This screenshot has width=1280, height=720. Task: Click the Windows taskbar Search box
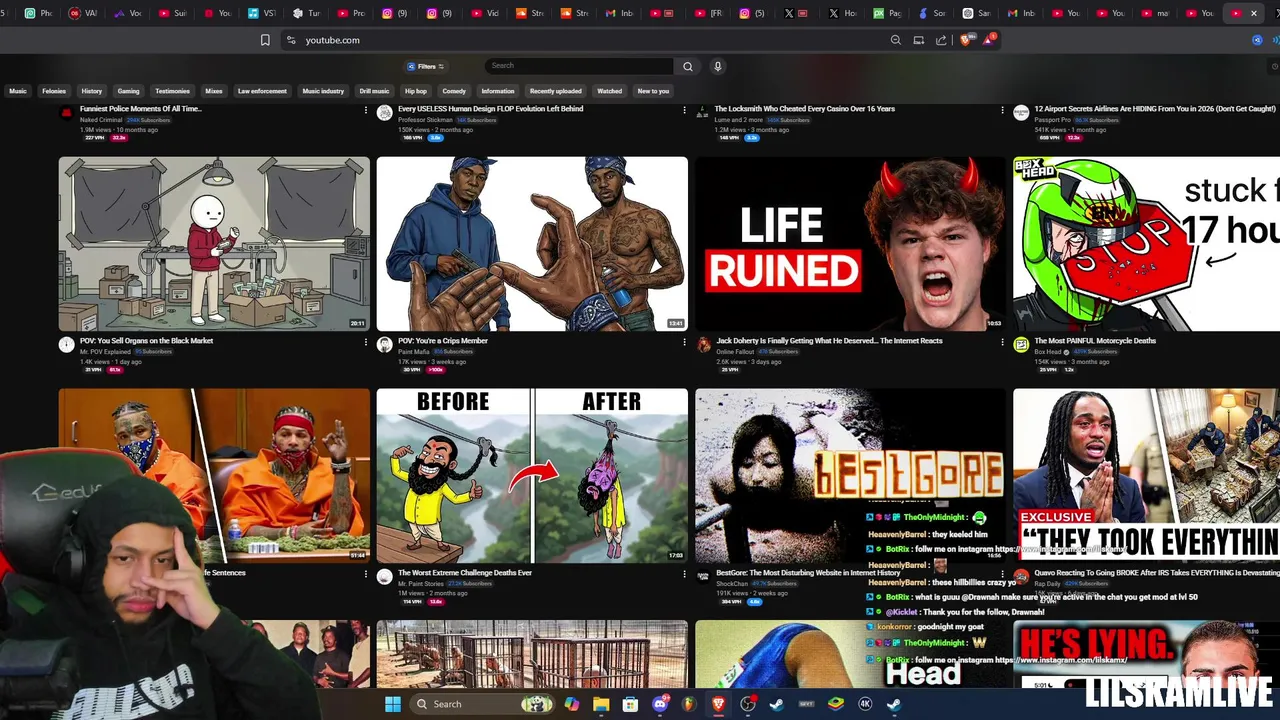click(483, 704)
